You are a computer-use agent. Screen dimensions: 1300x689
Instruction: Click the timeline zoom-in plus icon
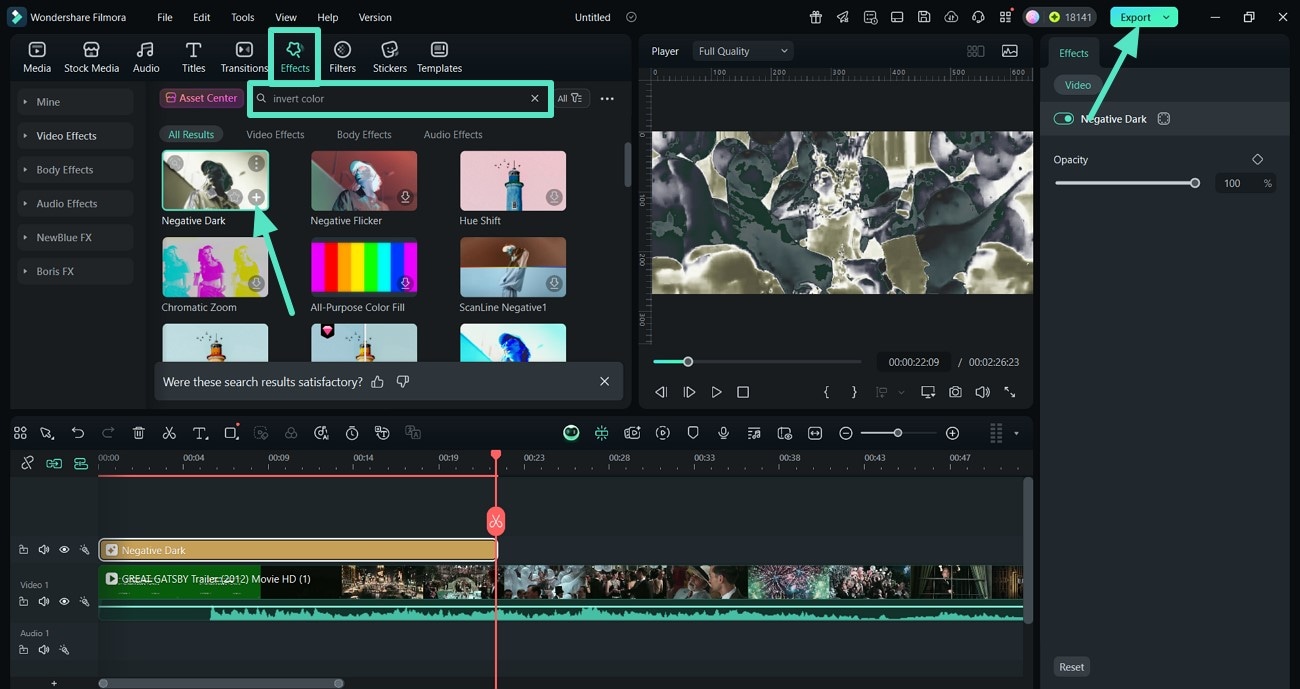pyautogui.click(x=952, y=433)
